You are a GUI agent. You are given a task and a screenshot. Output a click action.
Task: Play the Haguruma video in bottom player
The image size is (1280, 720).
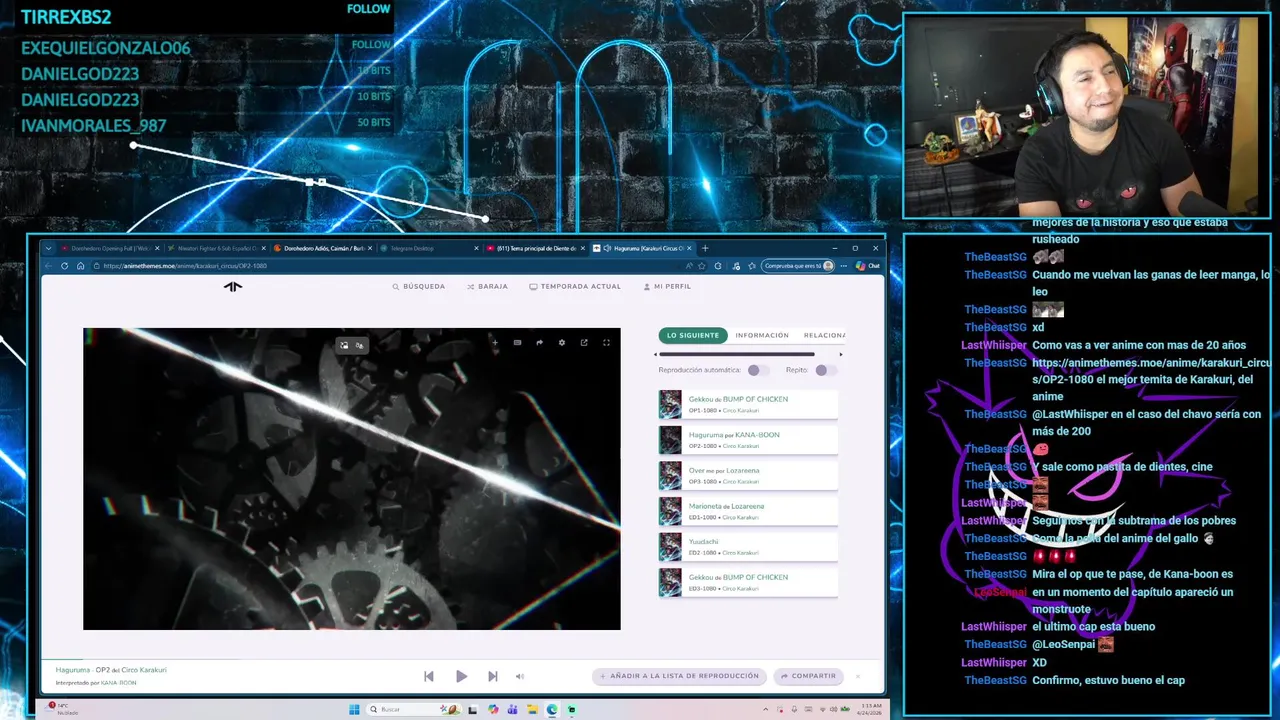pyautogui.click(x=461, y=676)
